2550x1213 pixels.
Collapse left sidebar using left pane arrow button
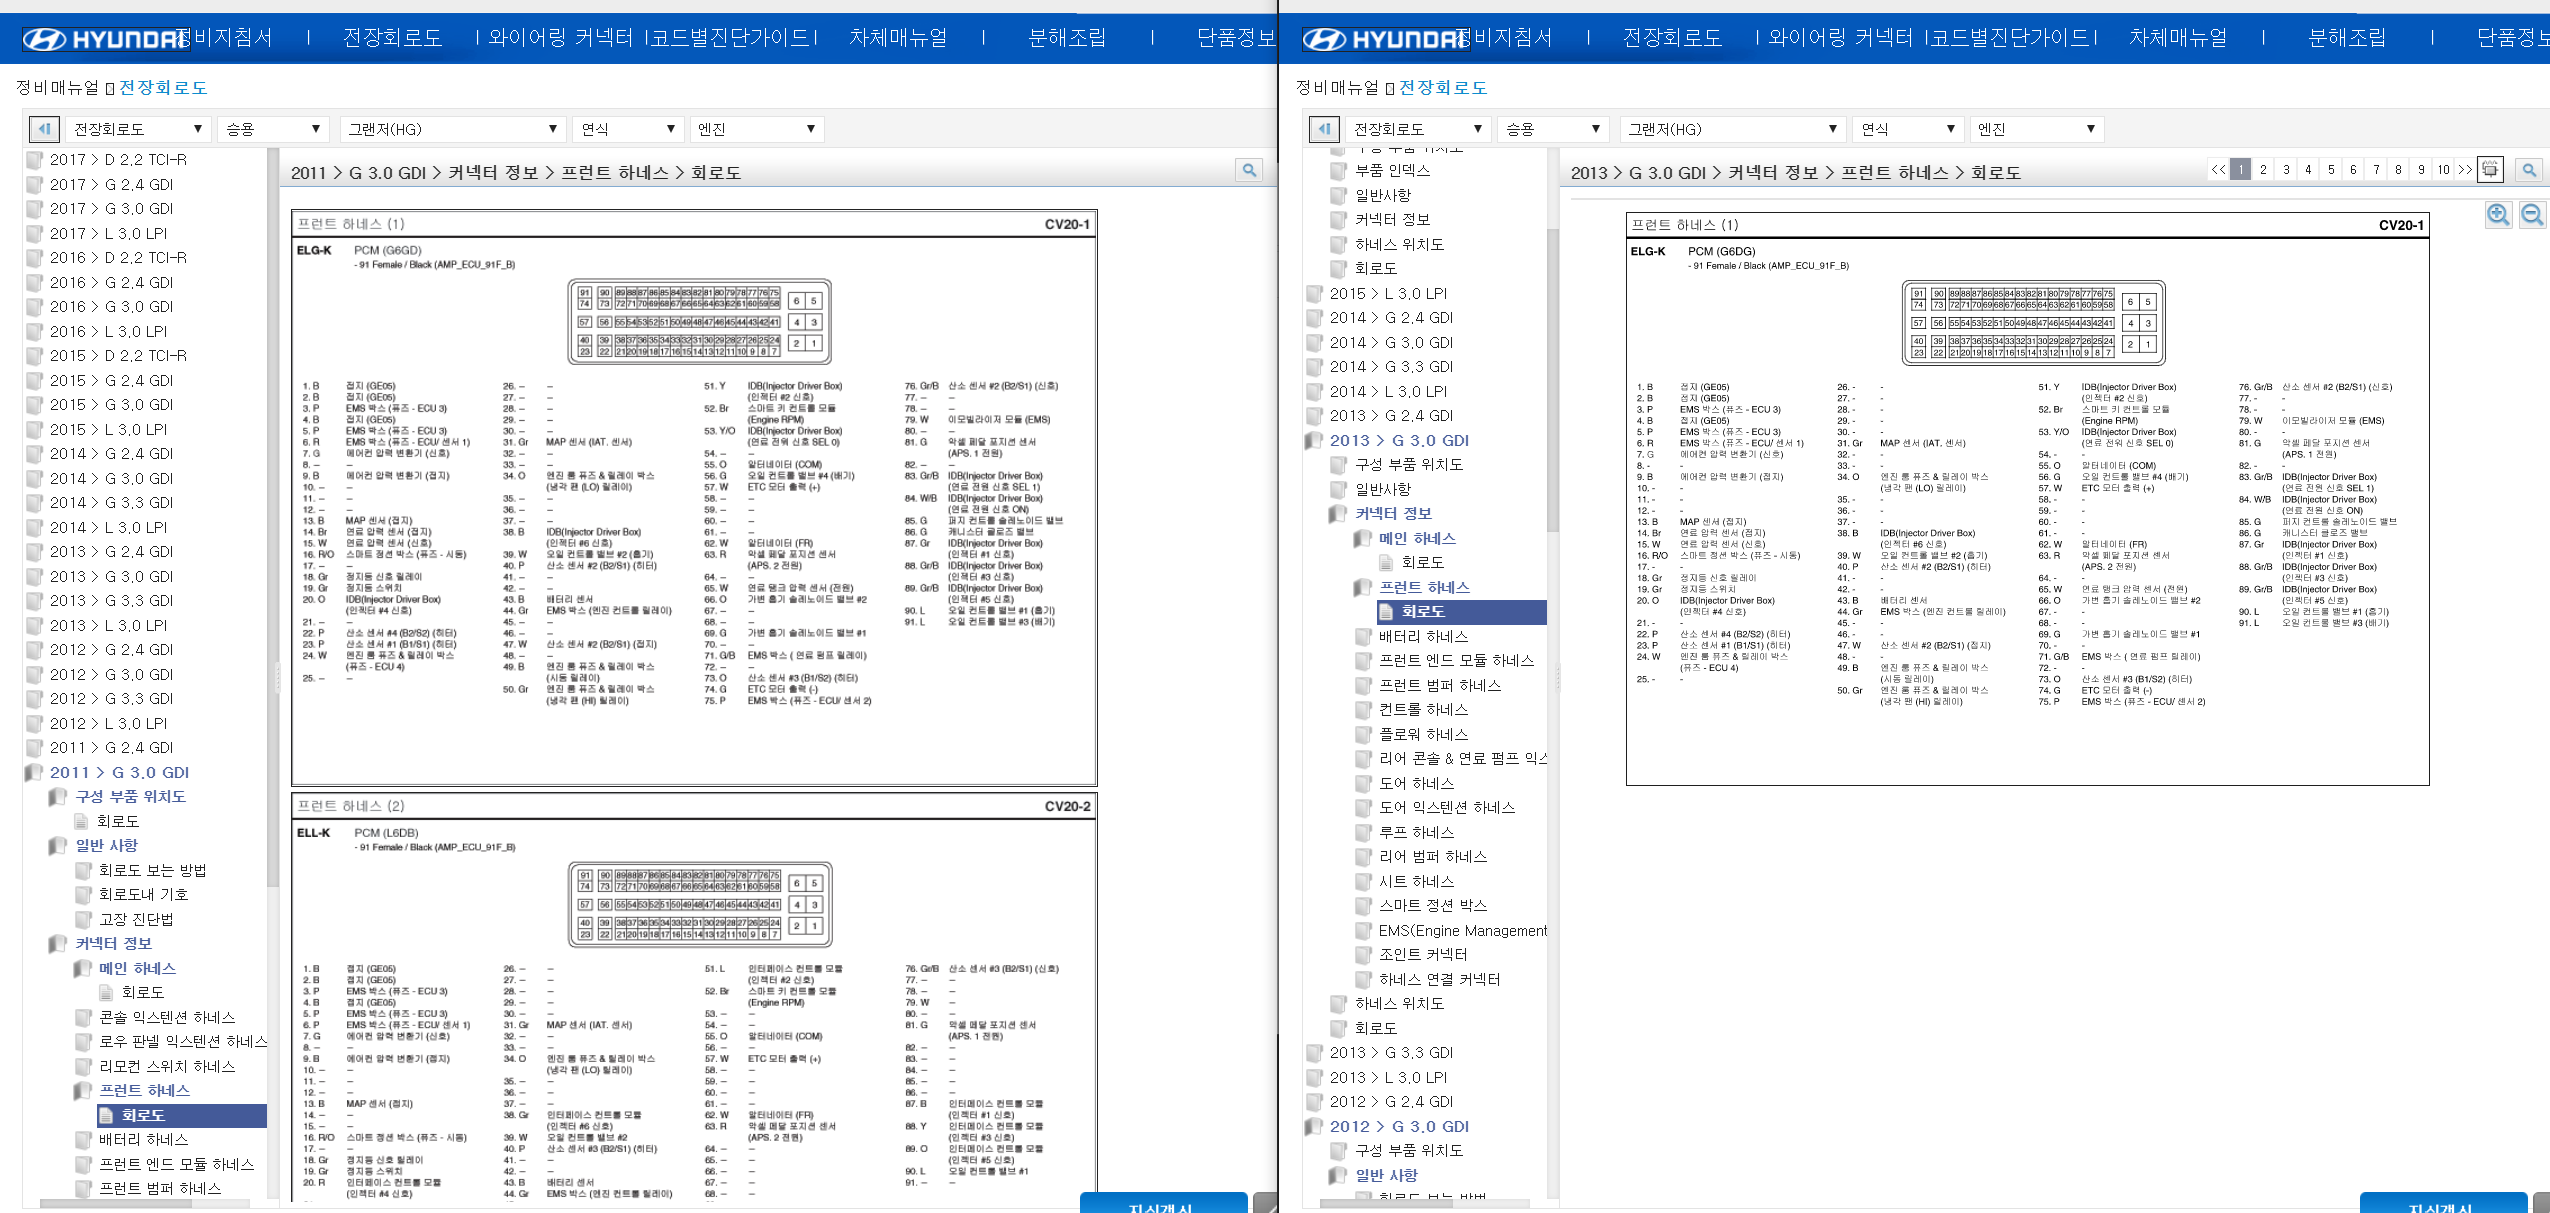click(x=44, y=129)
